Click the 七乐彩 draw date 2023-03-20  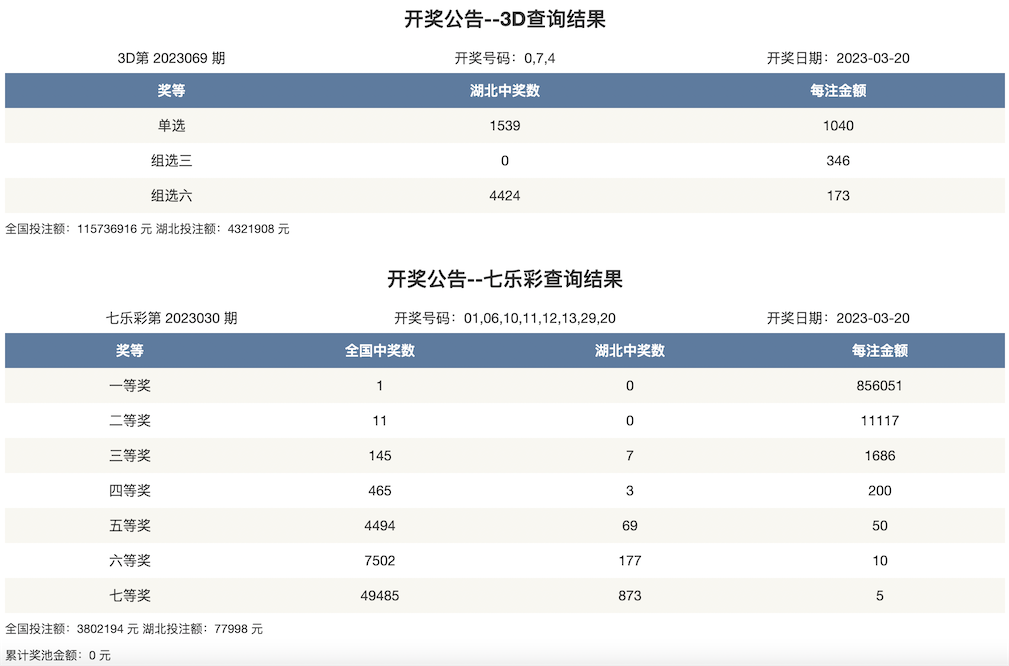pyautogui.click(x=873, y=318)
